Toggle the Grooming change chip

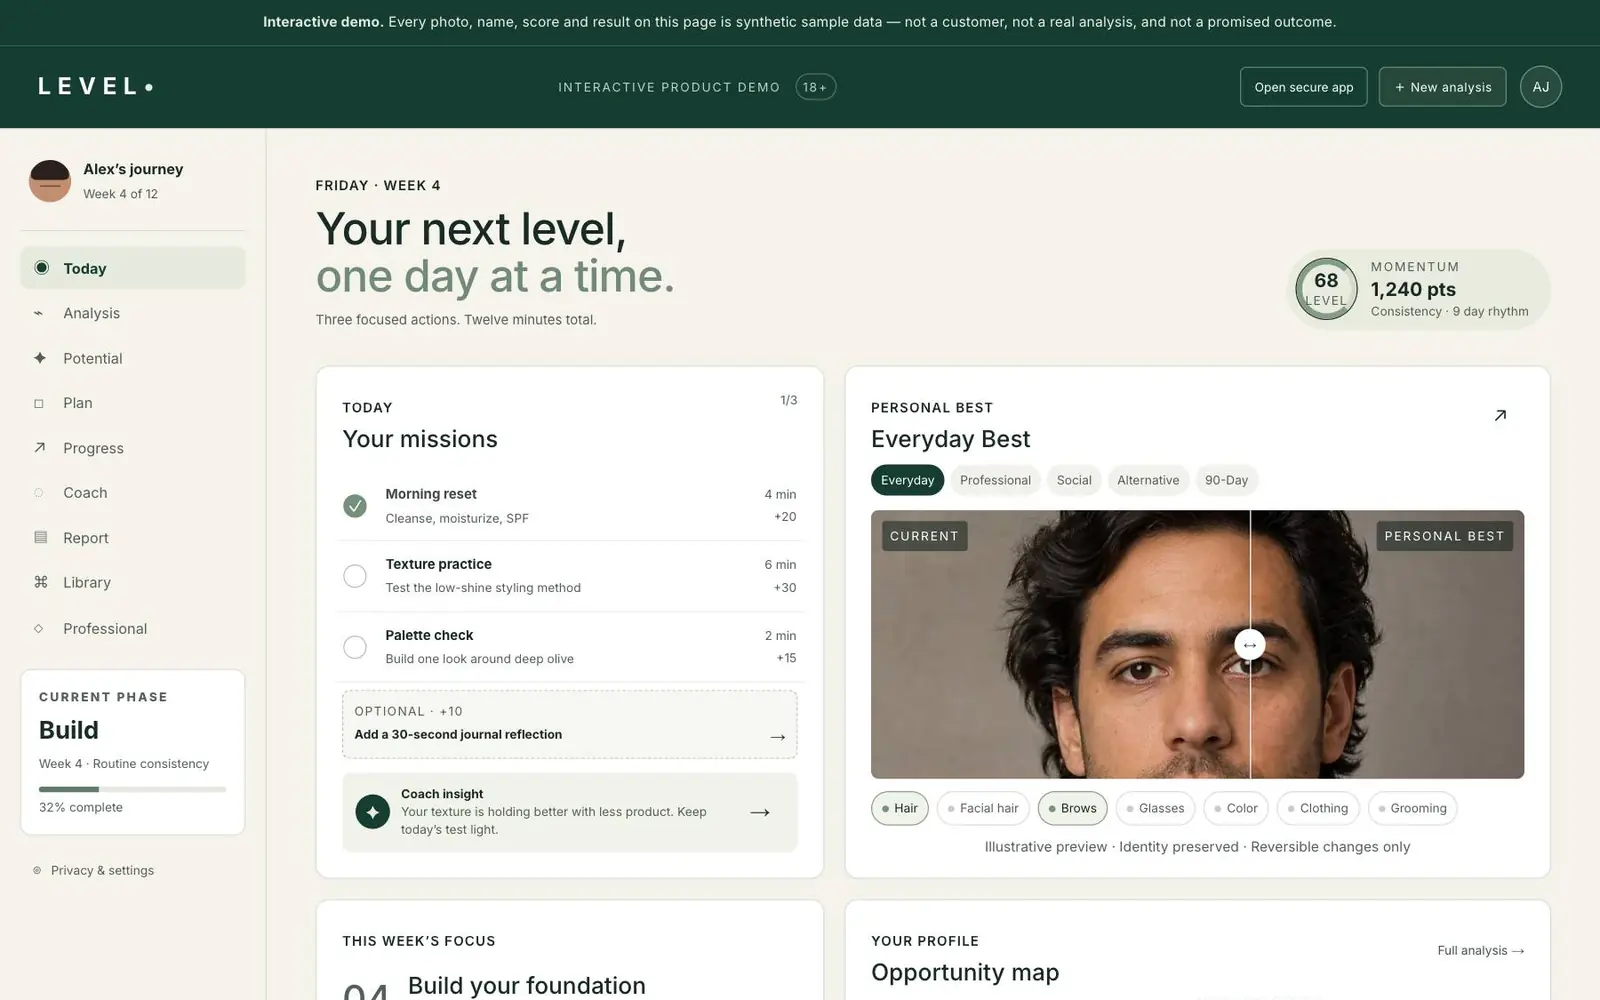[1412, 808]
